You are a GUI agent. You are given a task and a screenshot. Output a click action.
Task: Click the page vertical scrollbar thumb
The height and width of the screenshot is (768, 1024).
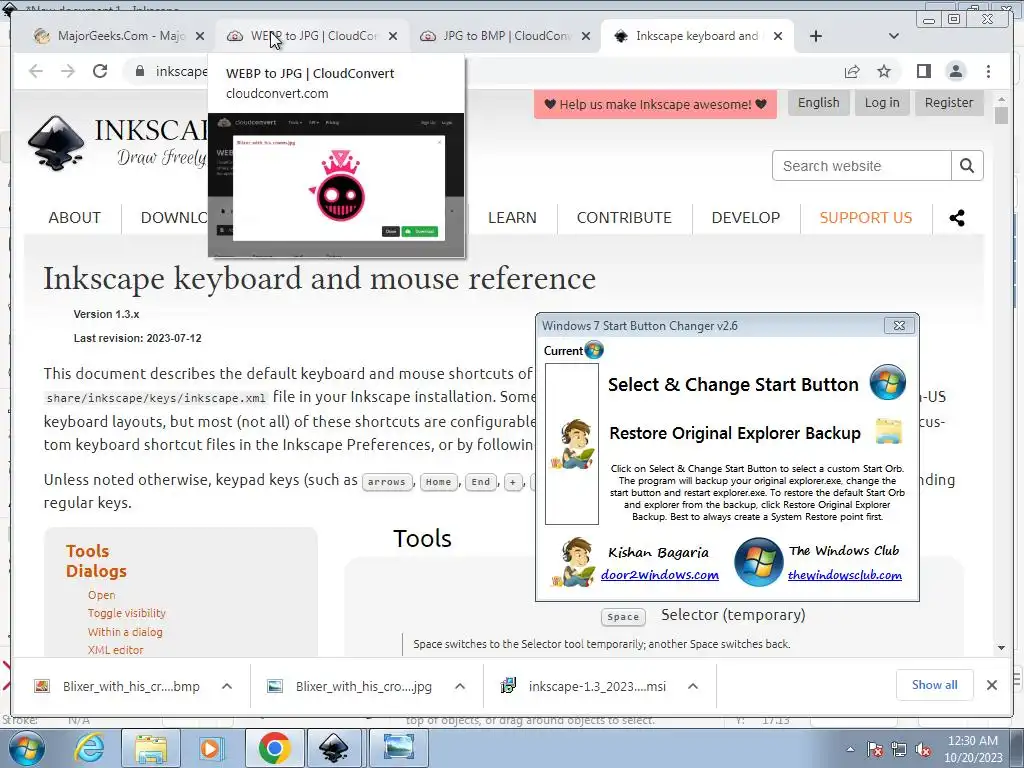1001,115
